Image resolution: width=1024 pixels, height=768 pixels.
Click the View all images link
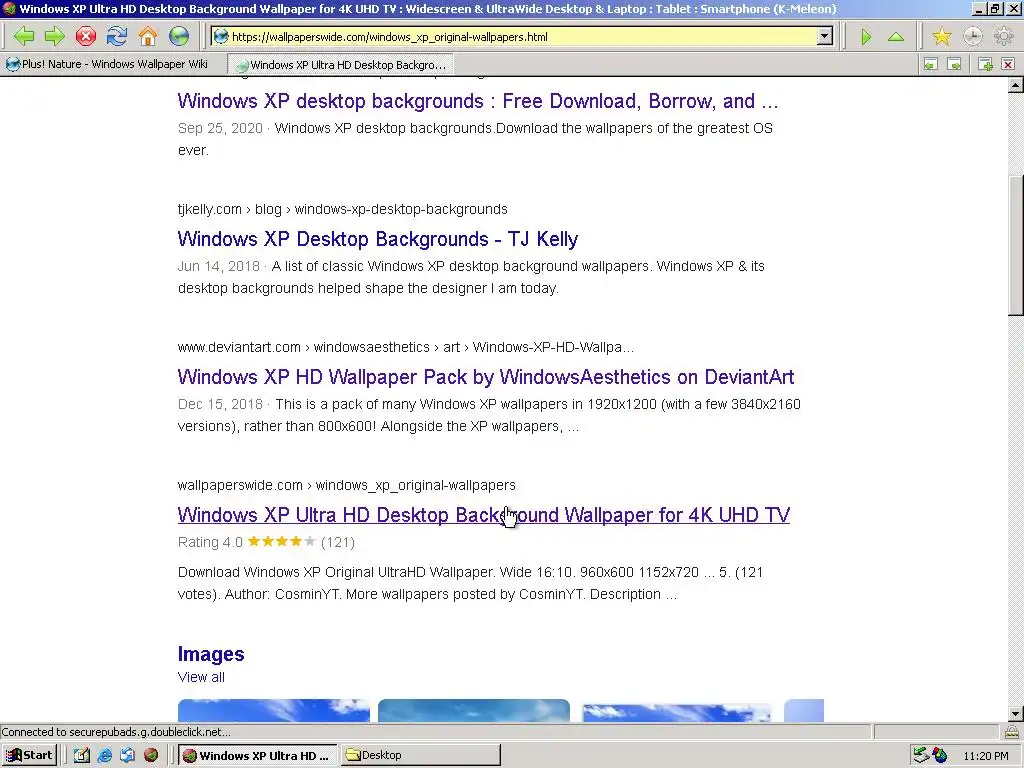pos(201,677)
